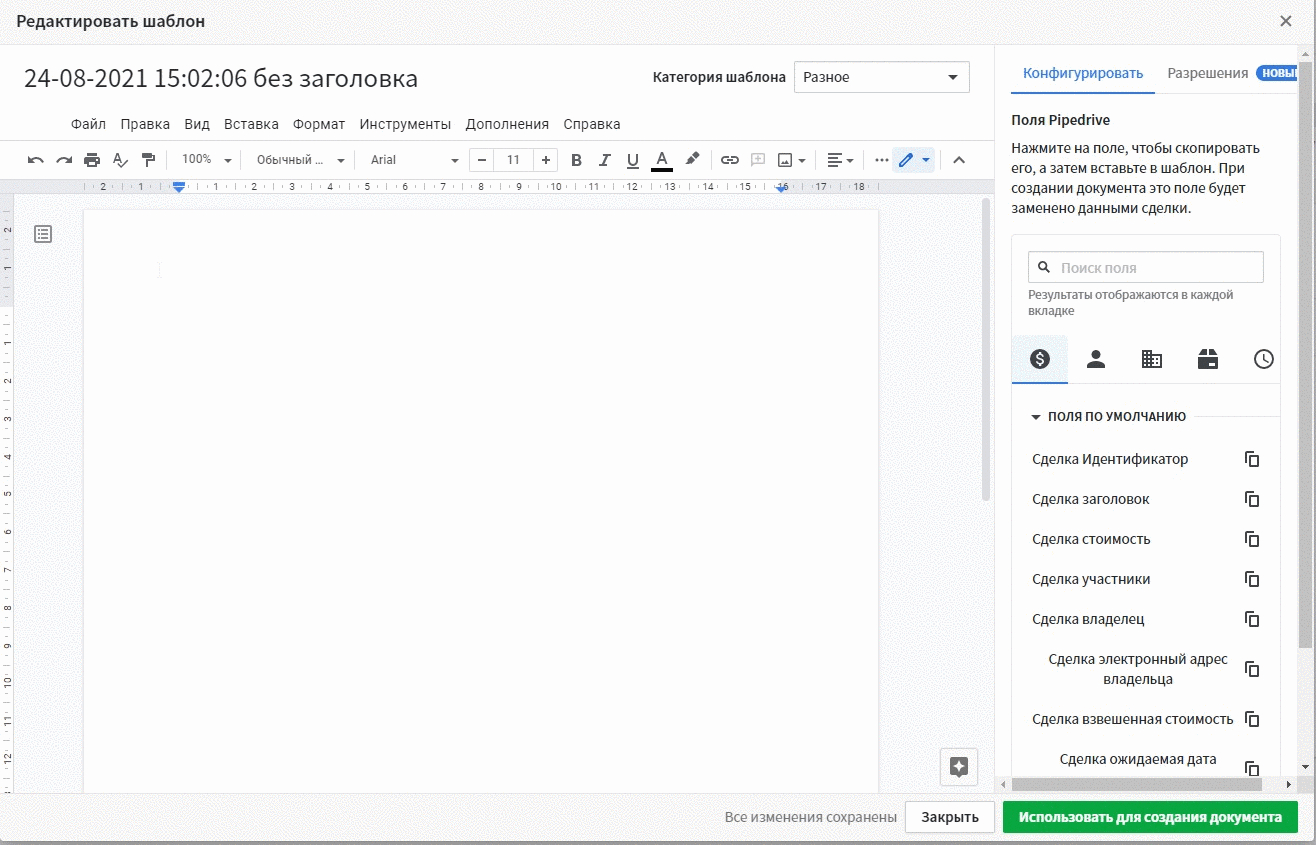Open the Категория шаблона dropdown
1316x845 pixels.
(x=881, y=77)
